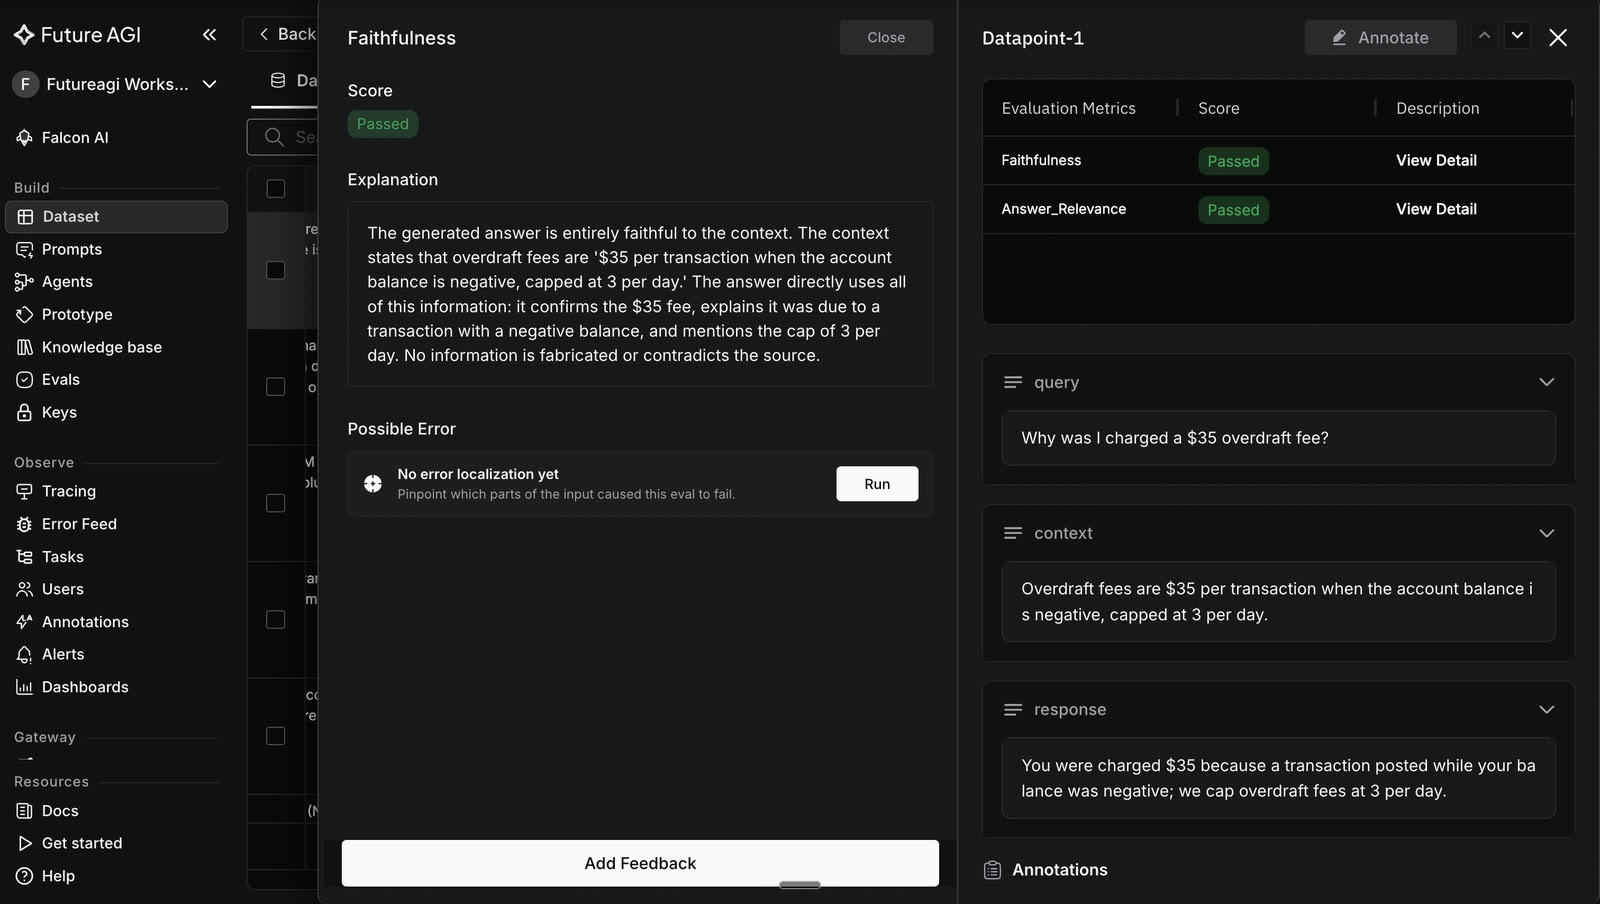
Task: Click the horizontal scrollbar handle at bottom
Action: [x=799, y=884]
